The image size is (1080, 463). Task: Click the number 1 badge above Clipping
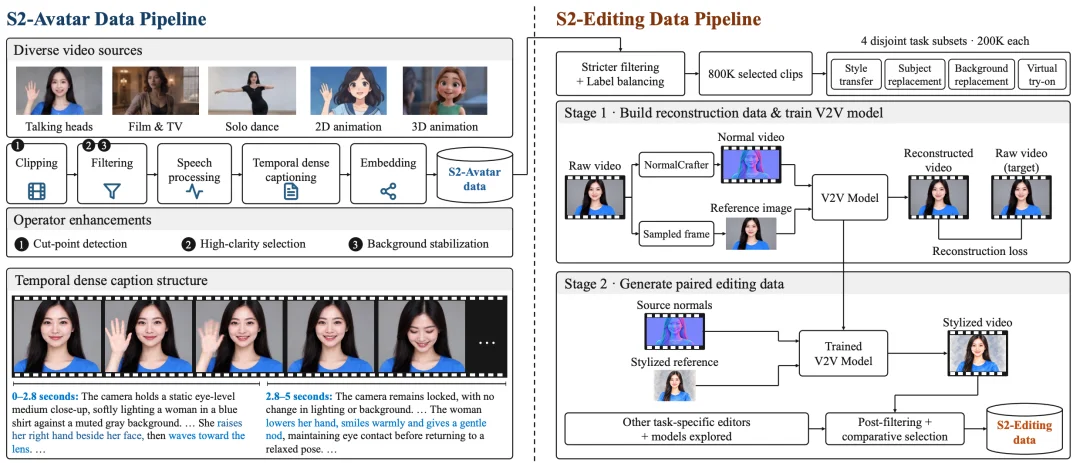17,145
